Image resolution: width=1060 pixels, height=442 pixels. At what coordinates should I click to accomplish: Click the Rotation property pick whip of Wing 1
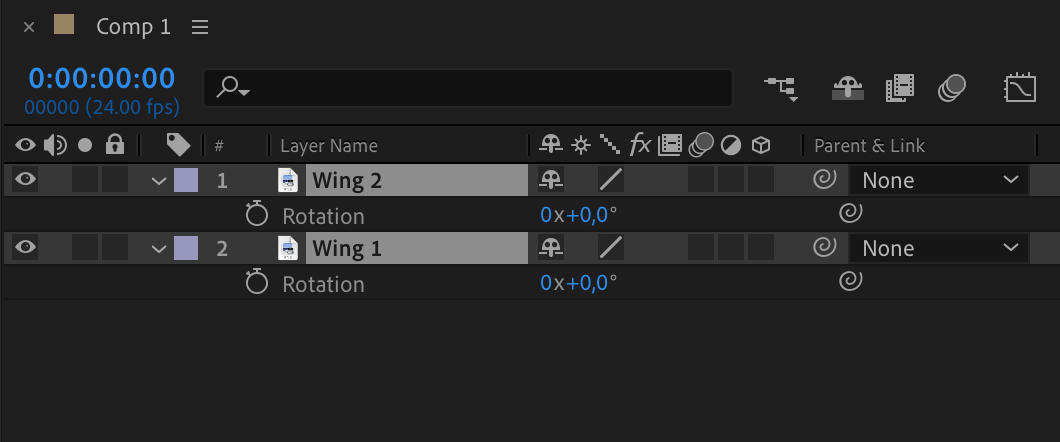coord(850,280)
